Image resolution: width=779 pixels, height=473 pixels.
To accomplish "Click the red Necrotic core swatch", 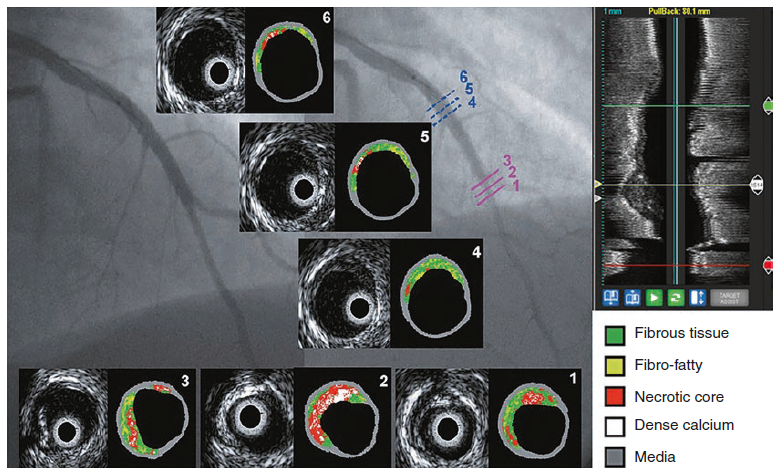I will tap(615, 396).
